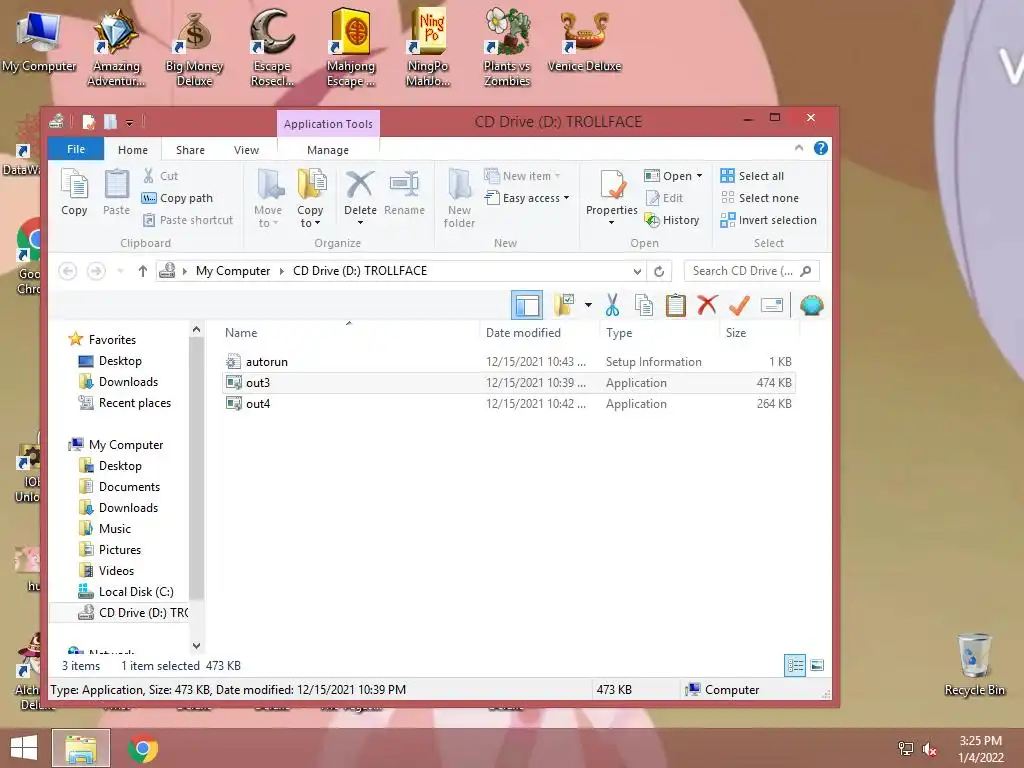The height and width of the screenshot is (768, 1024).
Task: Click the scissors Cut toolbar icon
Action: point(612,305)
